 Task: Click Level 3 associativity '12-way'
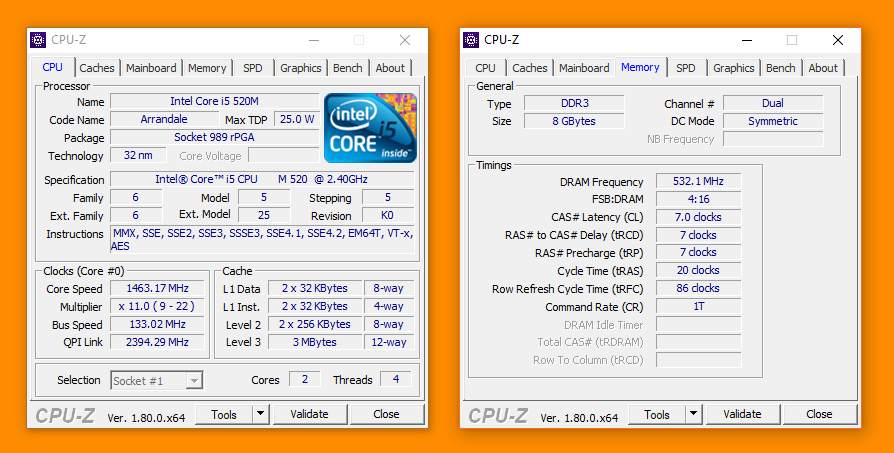pos(389,342)
